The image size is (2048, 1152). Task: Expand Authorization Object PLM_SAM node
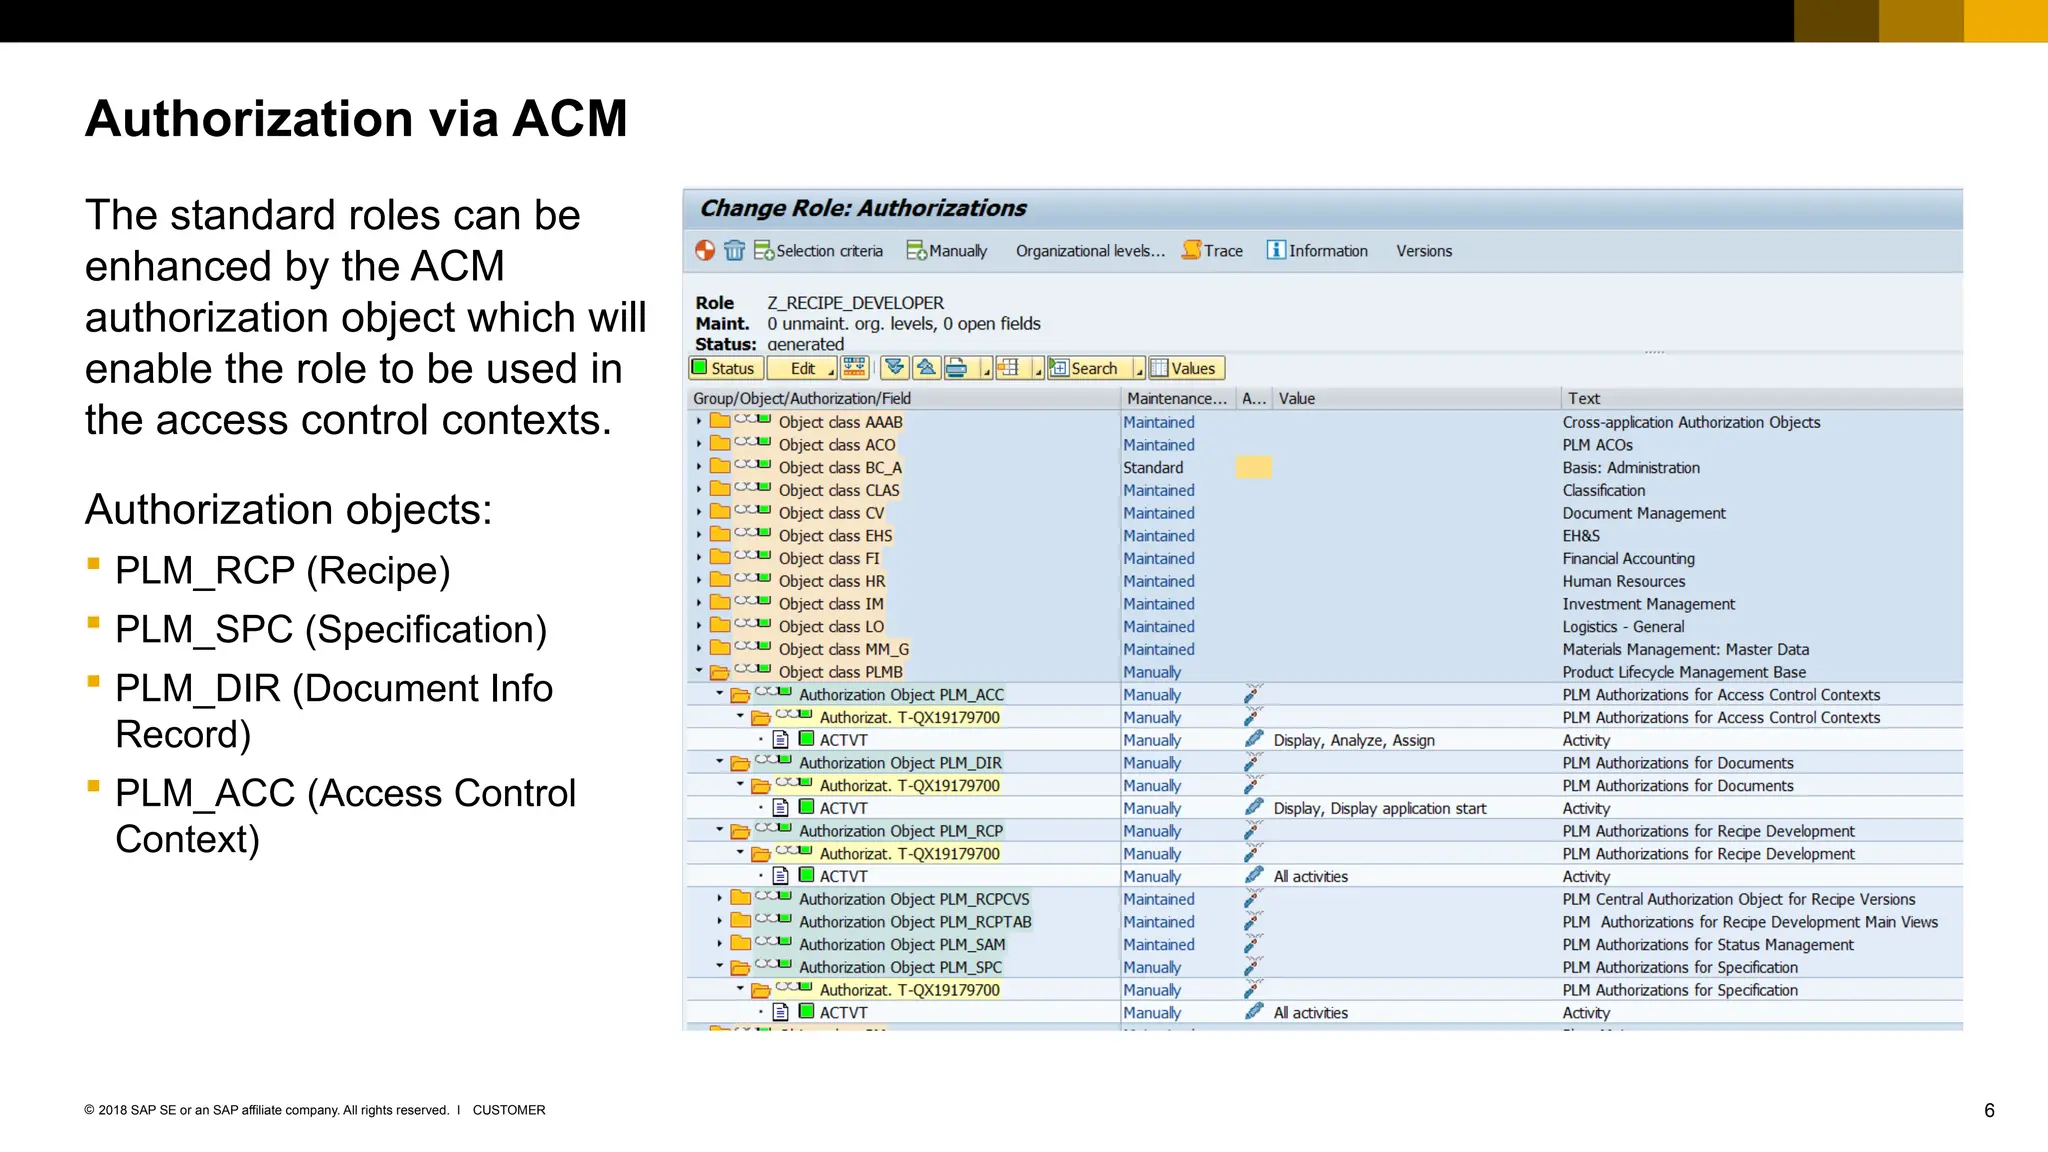(719, 943)
